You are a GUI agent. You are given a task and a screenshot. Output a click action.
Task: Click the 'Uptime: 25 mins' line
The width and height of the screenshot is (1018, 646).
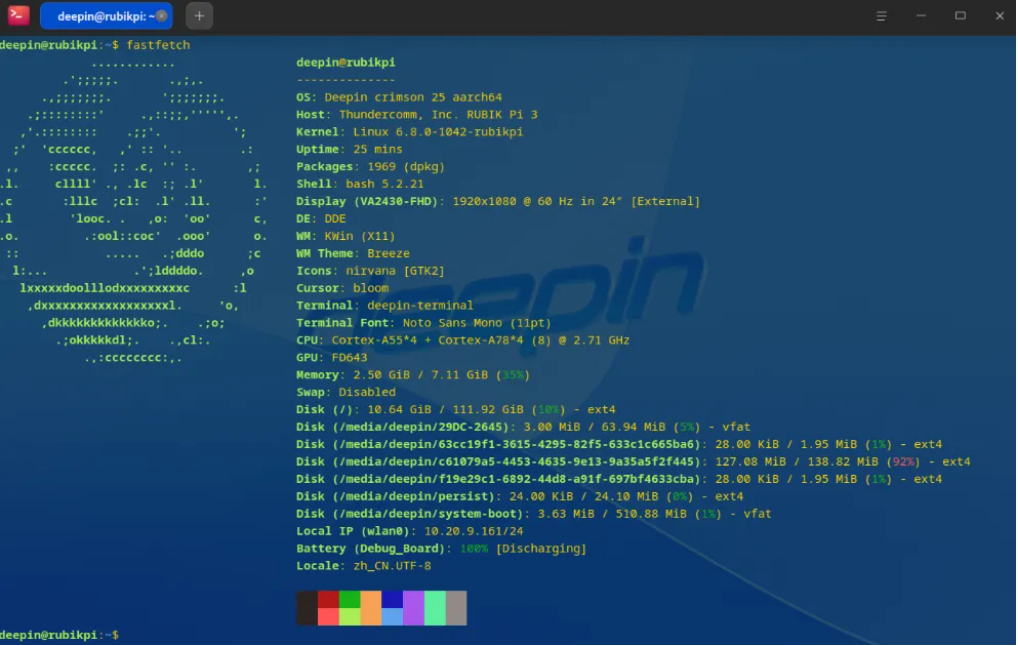(349, 149)
